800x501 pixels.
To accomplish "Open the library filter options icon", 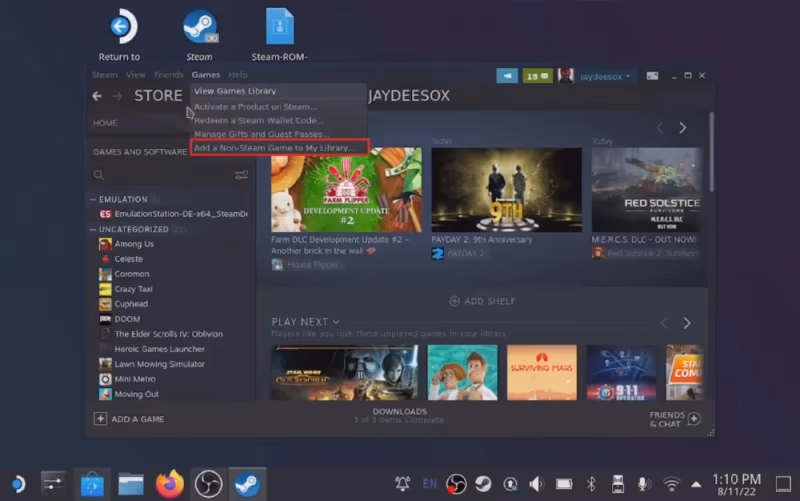I will [x=241, y=175].
